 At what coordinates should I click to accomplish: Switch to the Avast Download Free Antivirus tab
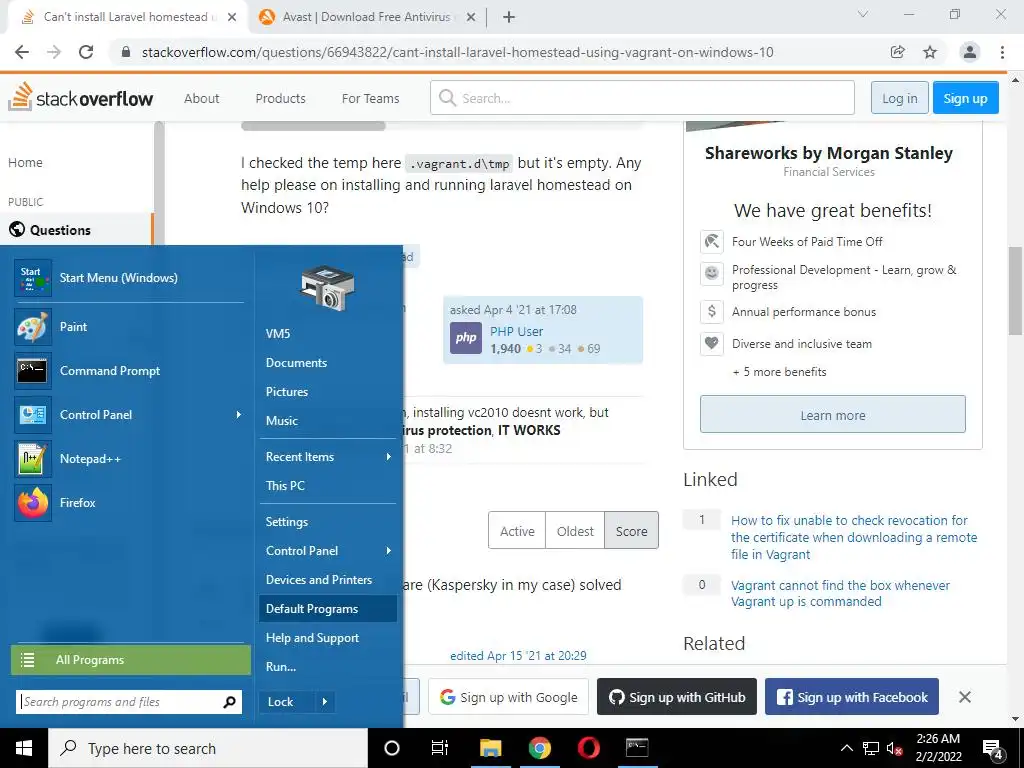pyautogui.click(x=366, y=17)
